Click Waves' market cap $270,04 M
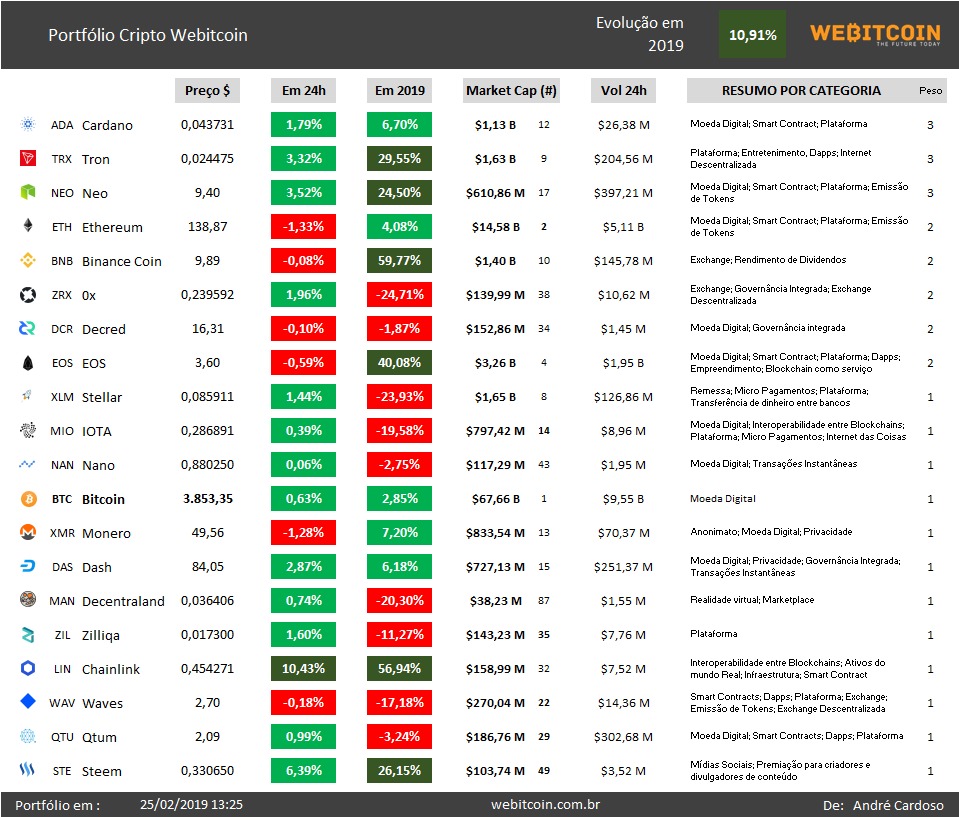Image resolution: width=959 pixels, height=817 pixels. (x=495, y=703)
